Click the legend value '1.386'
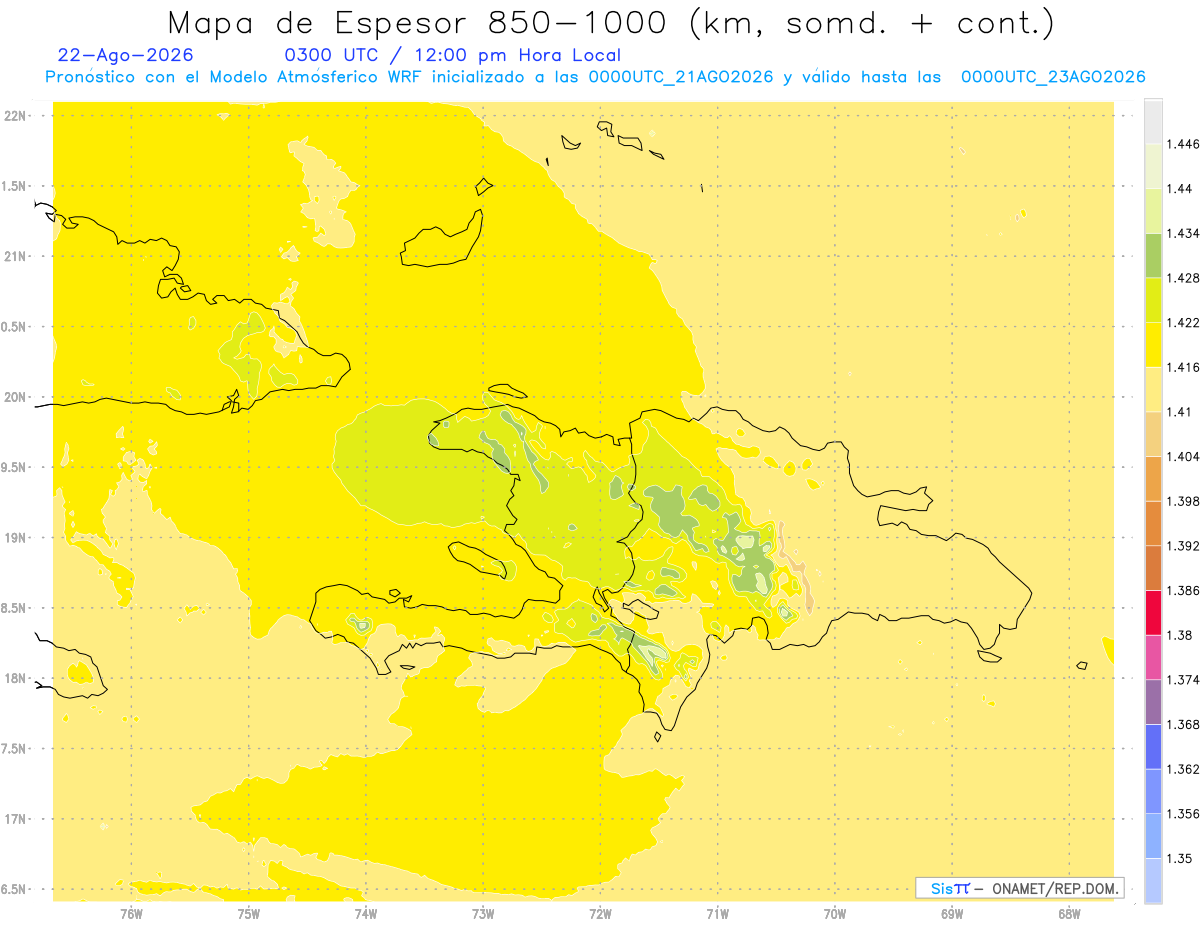This screenshot has width=1200, height=927. (1182, 590)
